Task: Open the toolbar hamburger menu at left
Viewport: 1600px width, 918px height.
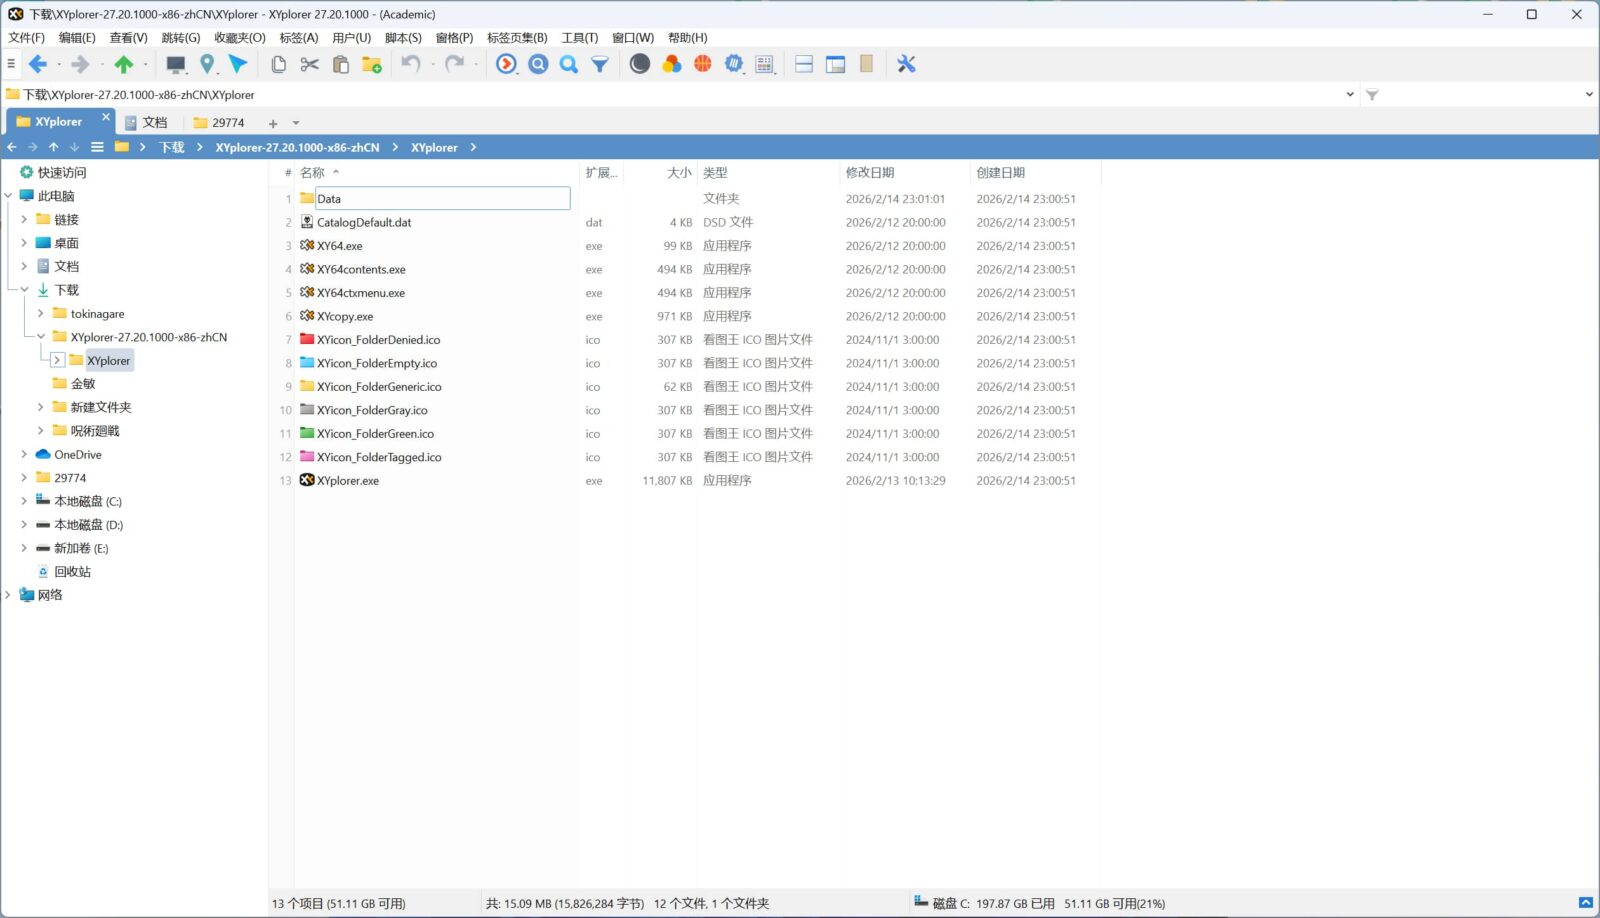Action: click(x=11, y=64)
